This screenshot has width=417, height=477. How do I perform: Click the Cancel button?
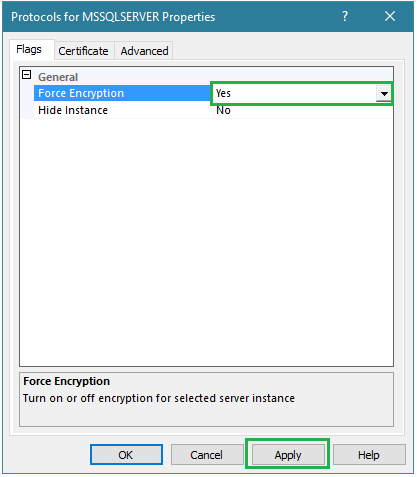click(x=207, y=455)
